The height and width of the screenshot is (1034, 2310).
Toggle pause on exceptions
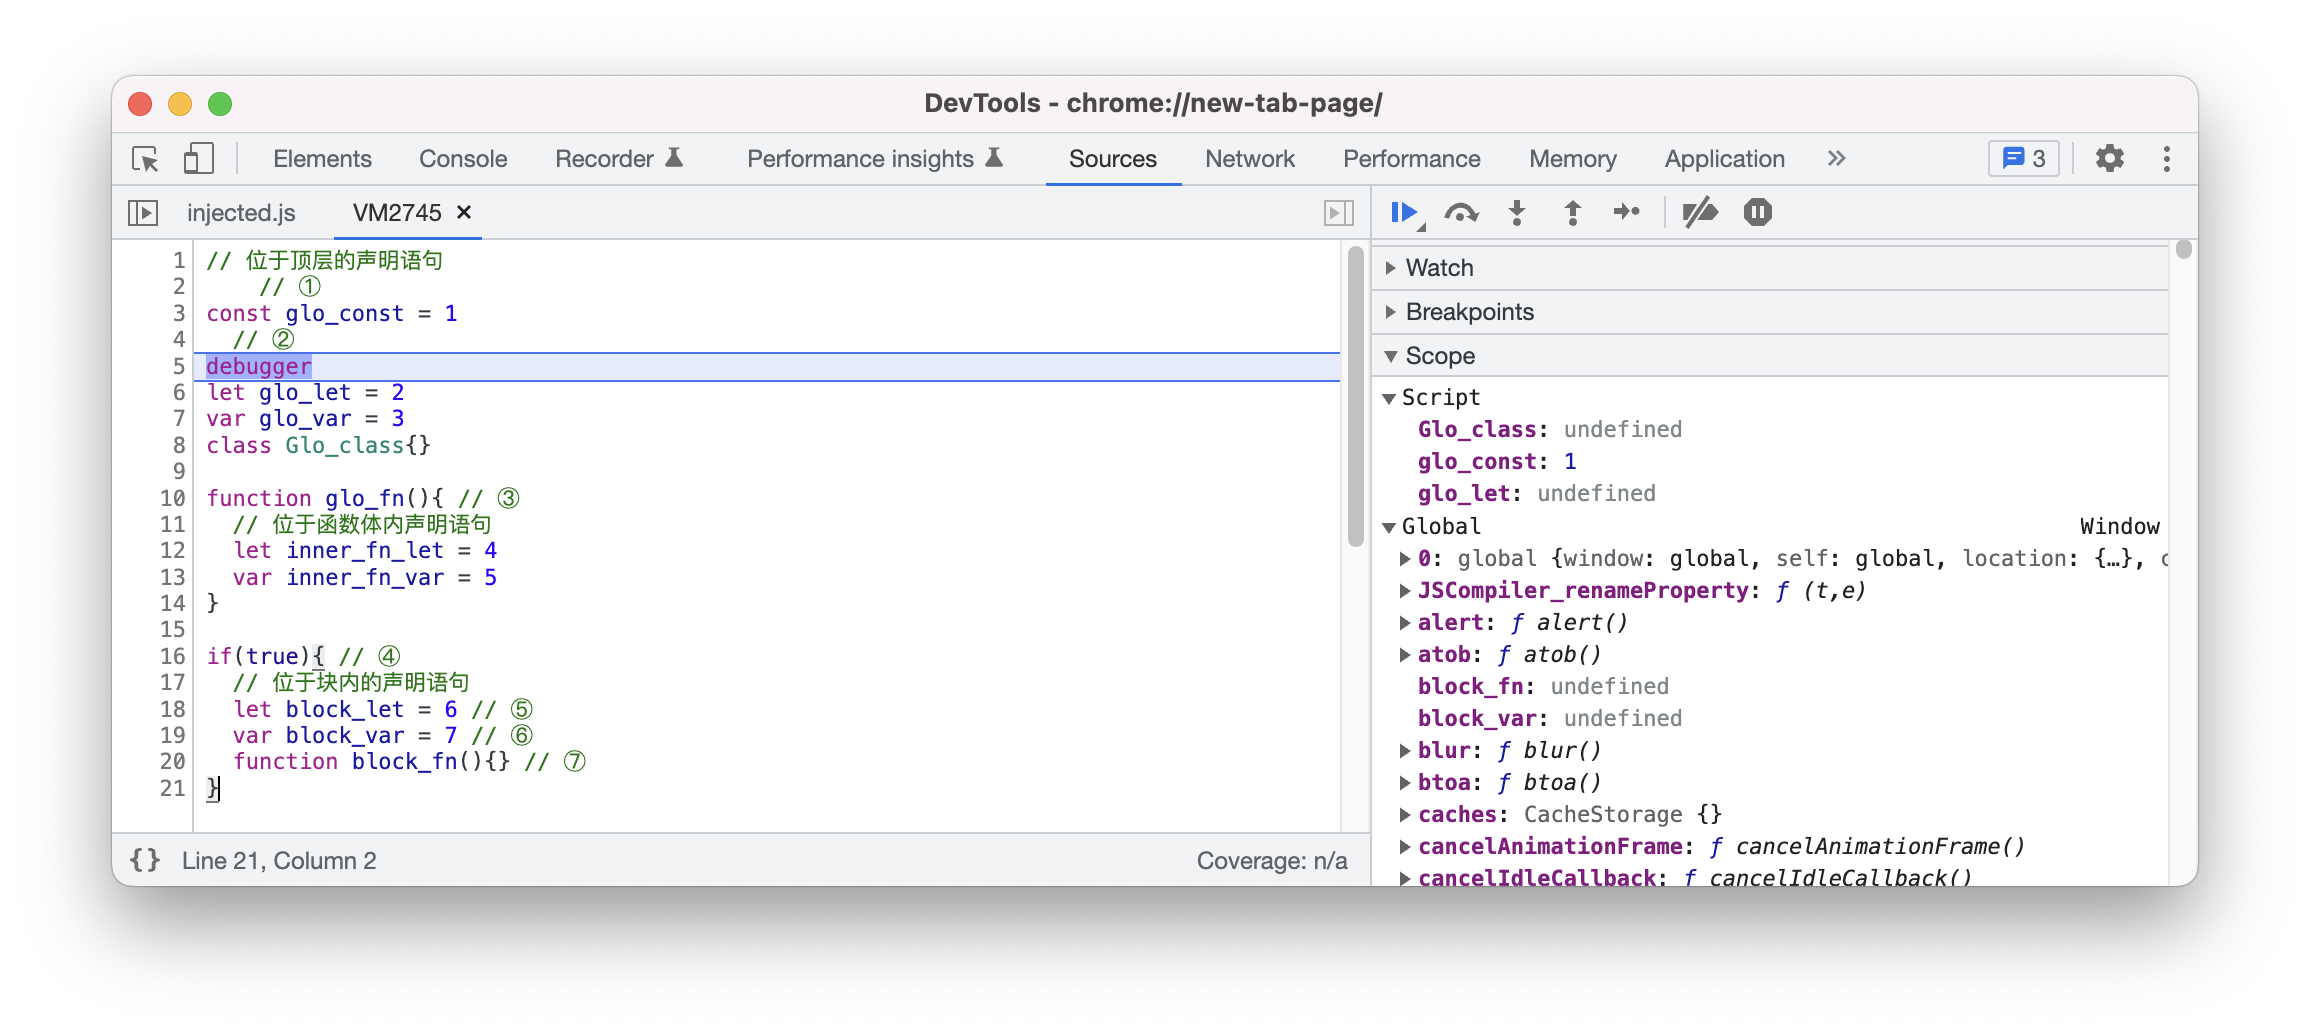[1757, 213]
